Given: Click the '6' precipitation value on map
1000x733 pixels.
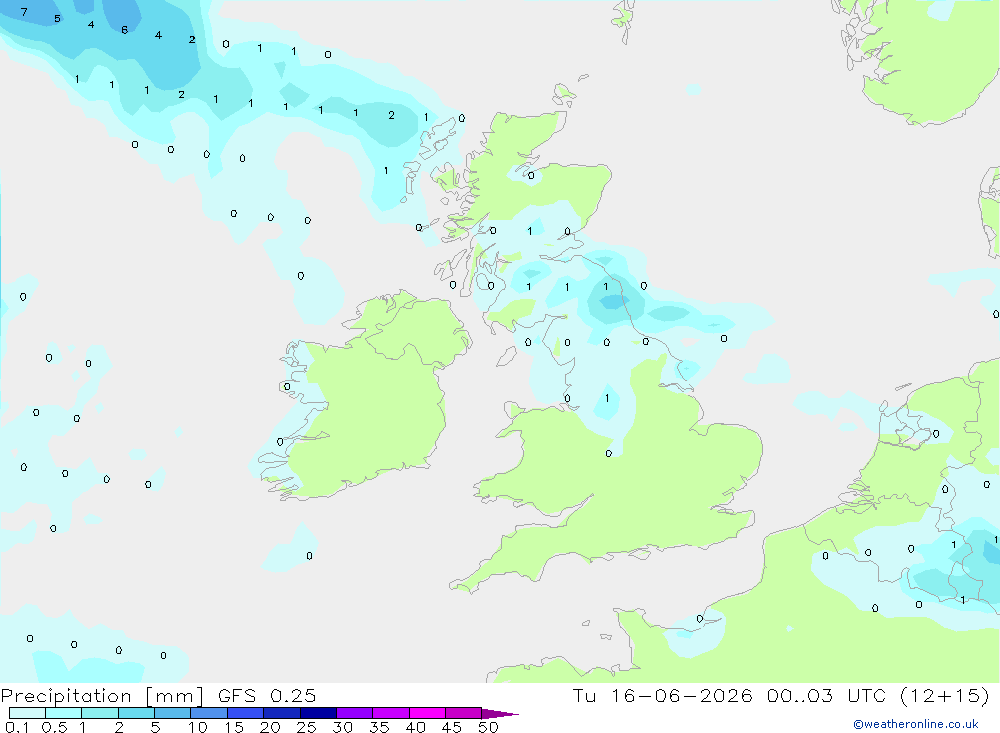Looking at the screenshot, I should (x=124, y=29).
